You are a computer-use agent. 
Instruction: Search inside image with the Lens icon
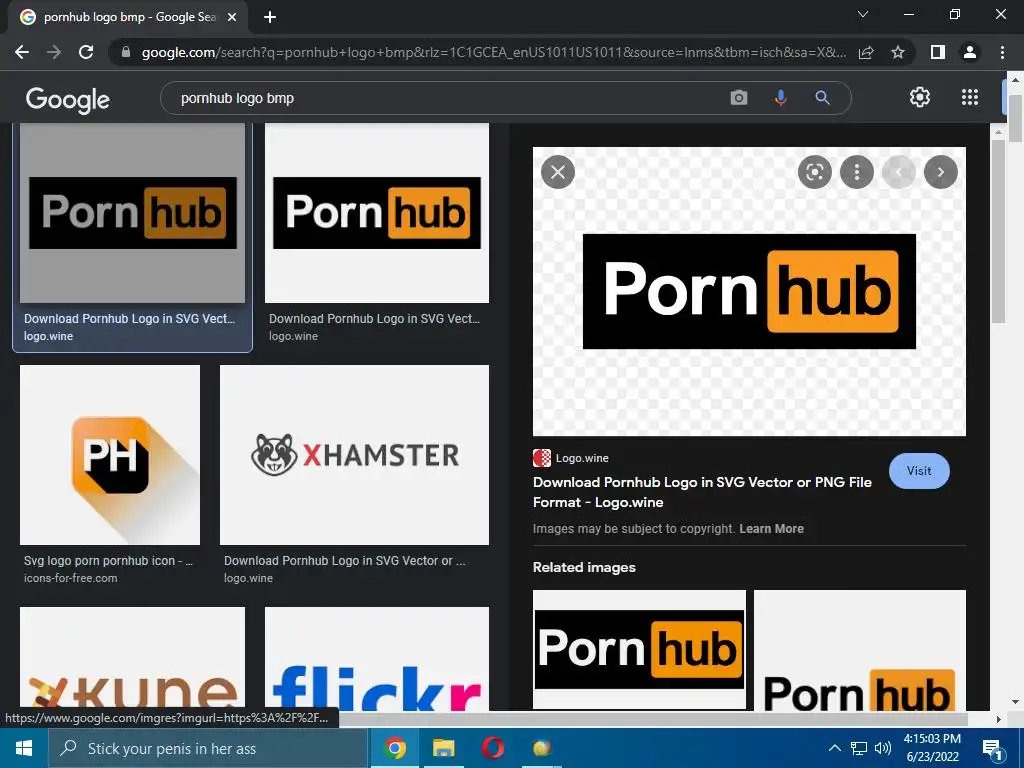tap(814, 172)
